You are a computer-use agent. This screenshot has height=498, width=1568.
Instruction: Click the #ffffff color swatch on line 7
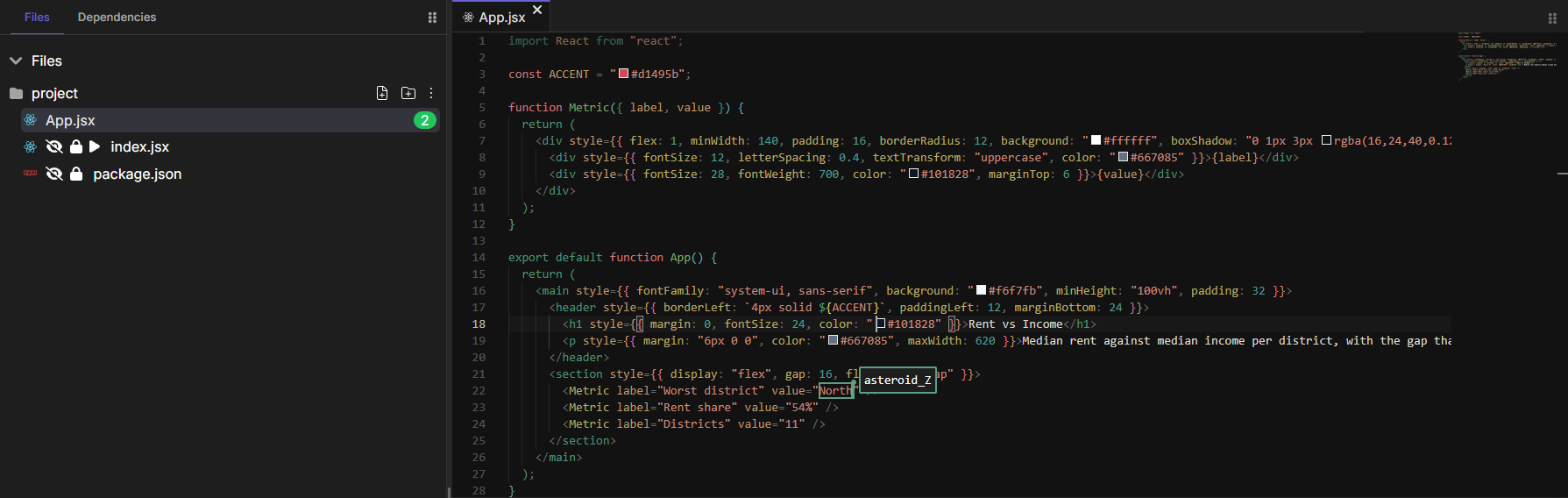tap(1095, 141)
